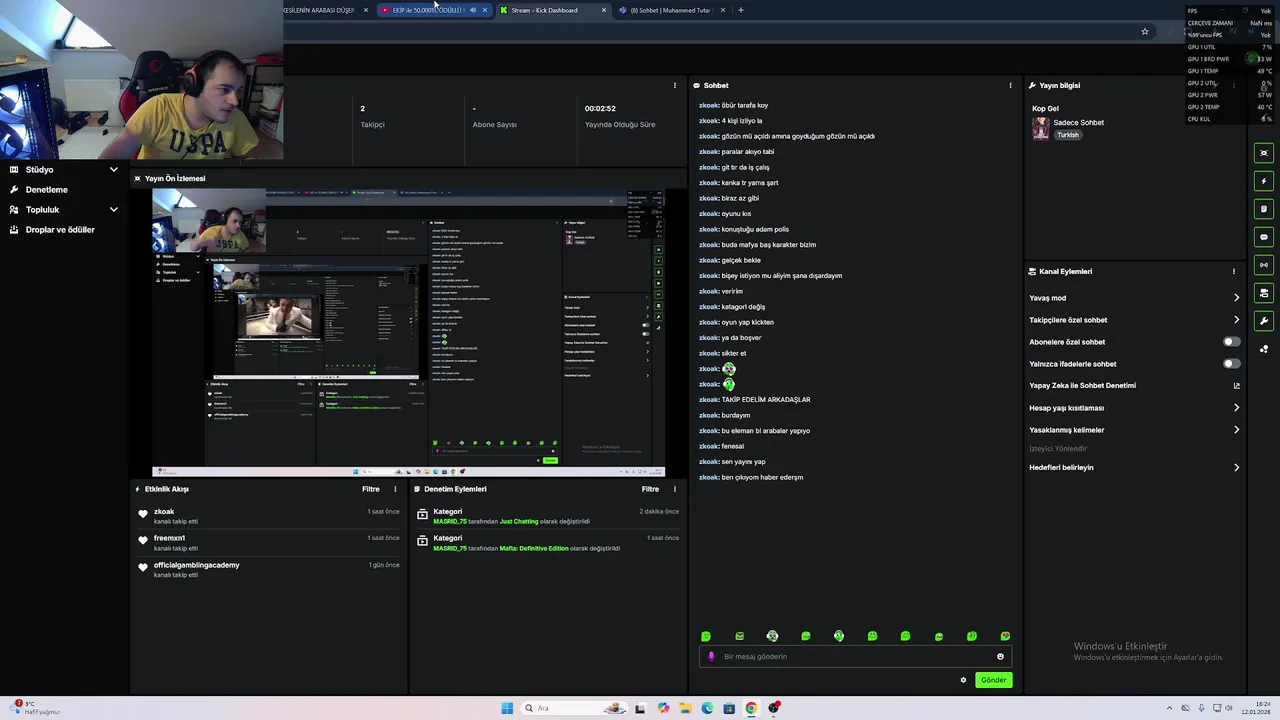
Task: Insert the last green emote with heart
Action: [x=1005, y=636]
